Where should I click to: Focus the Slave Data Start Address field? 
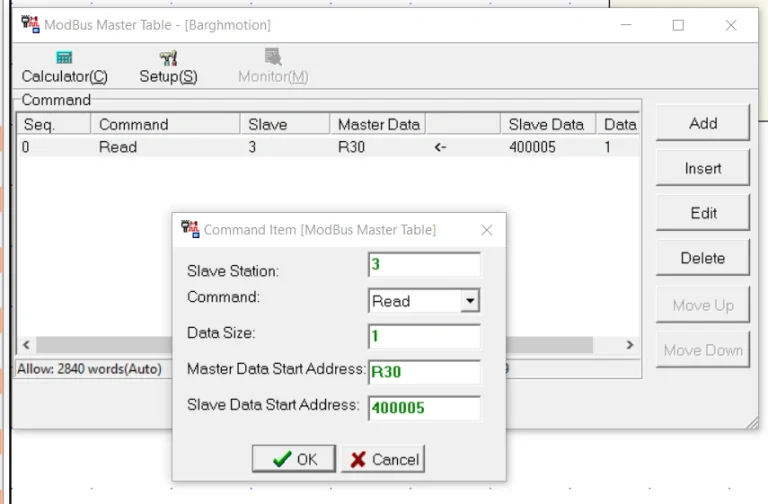424,408
